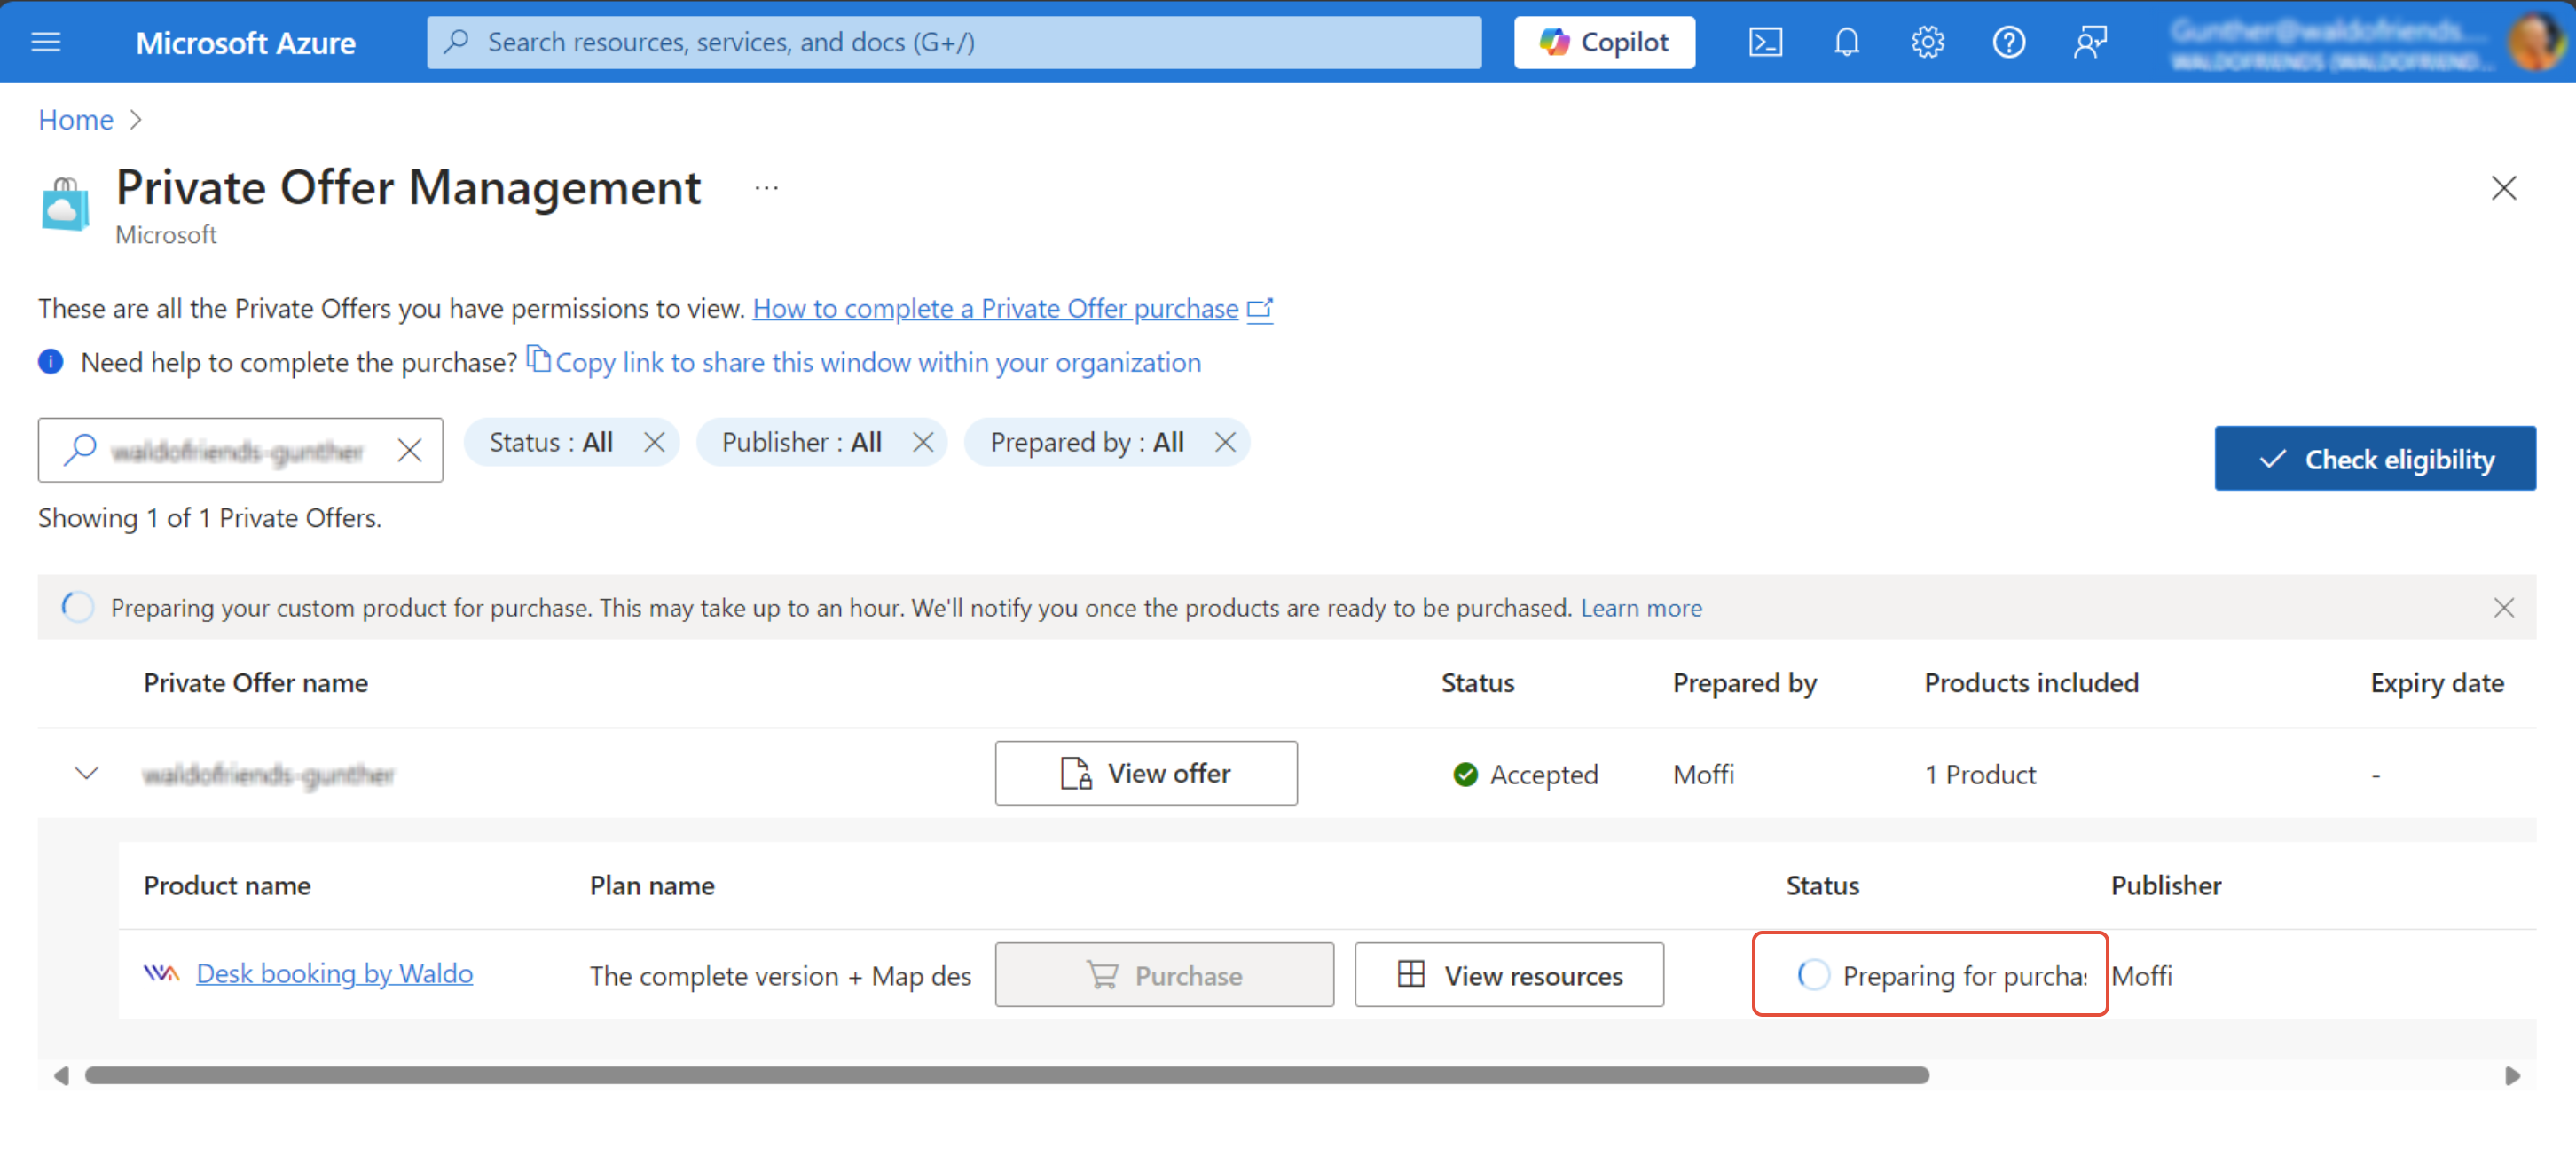Screen dimensions: 2576x1149
Task: Open notifications bell
Action: [1846, 42]
